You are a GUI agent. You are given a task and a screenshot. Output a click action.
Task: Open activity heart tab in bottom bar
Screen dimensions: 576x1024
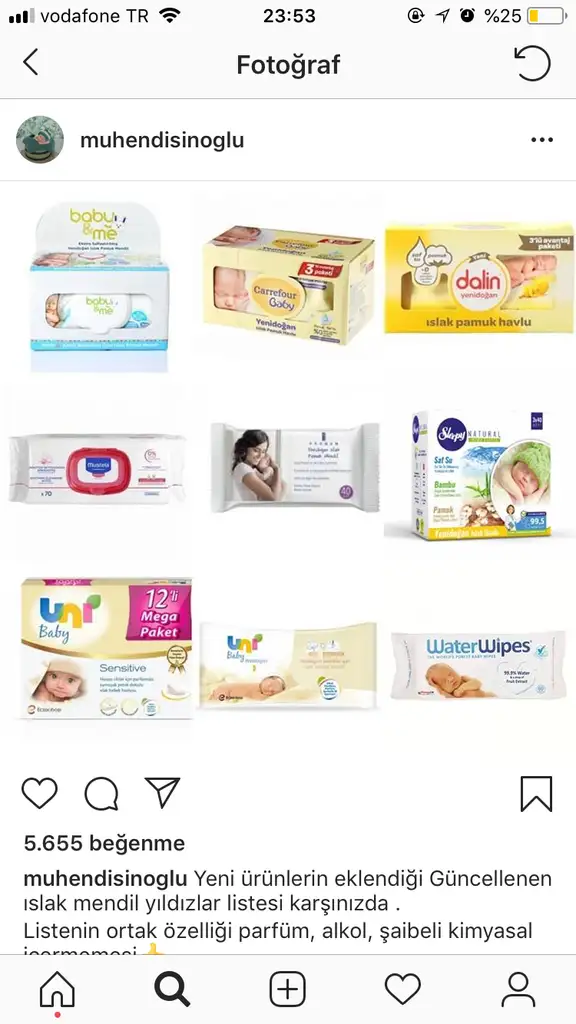403,989
